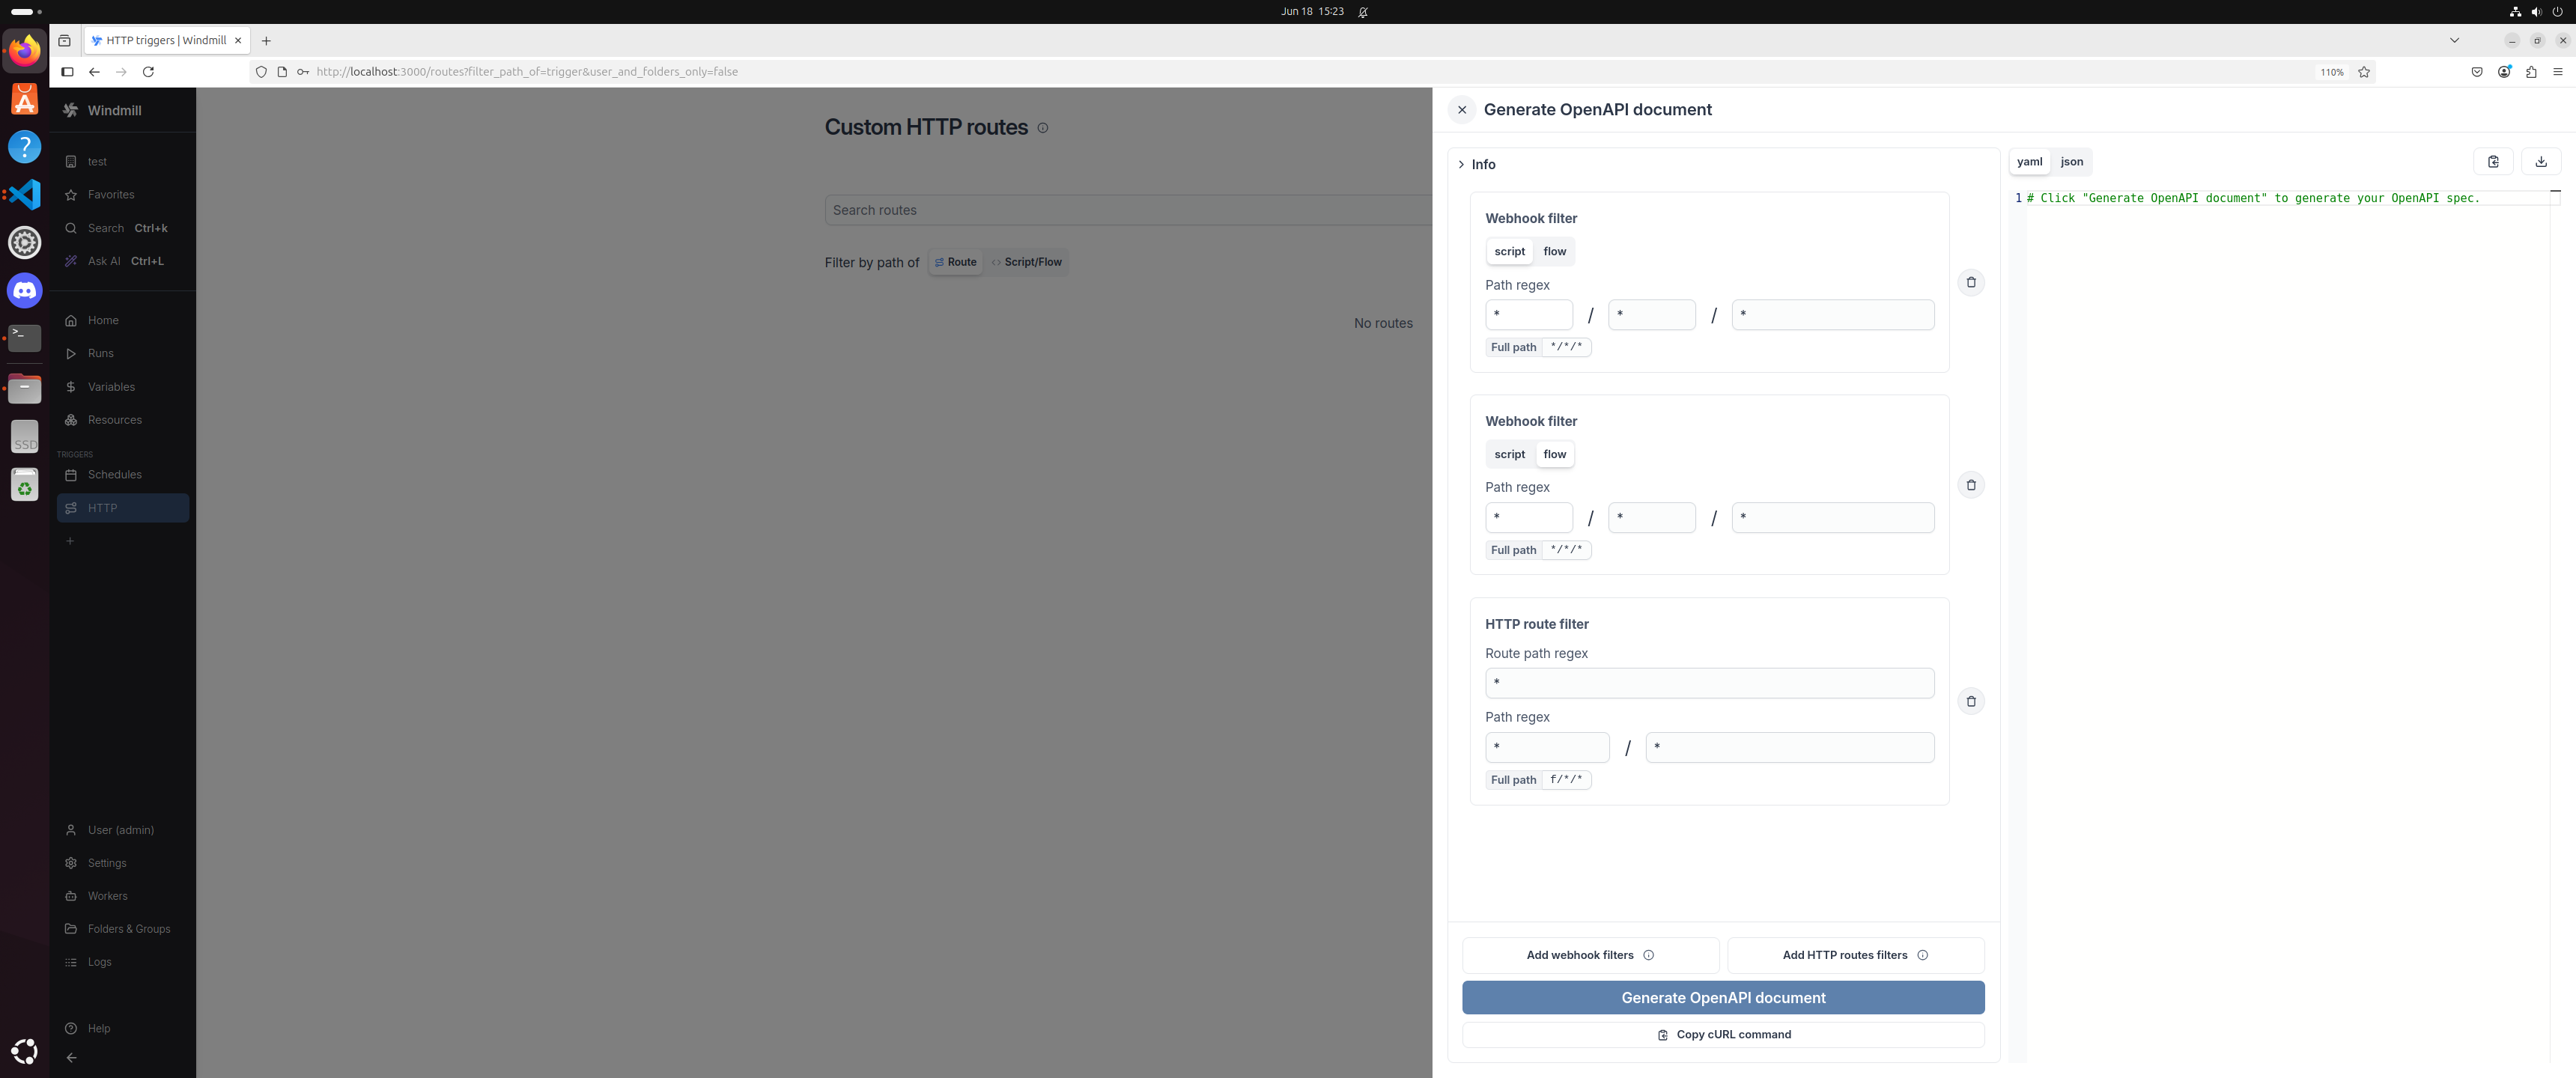Switch to the json output tab
The height and width of the screenshot is (1078, 2576).
click(x=2071, y=162)
